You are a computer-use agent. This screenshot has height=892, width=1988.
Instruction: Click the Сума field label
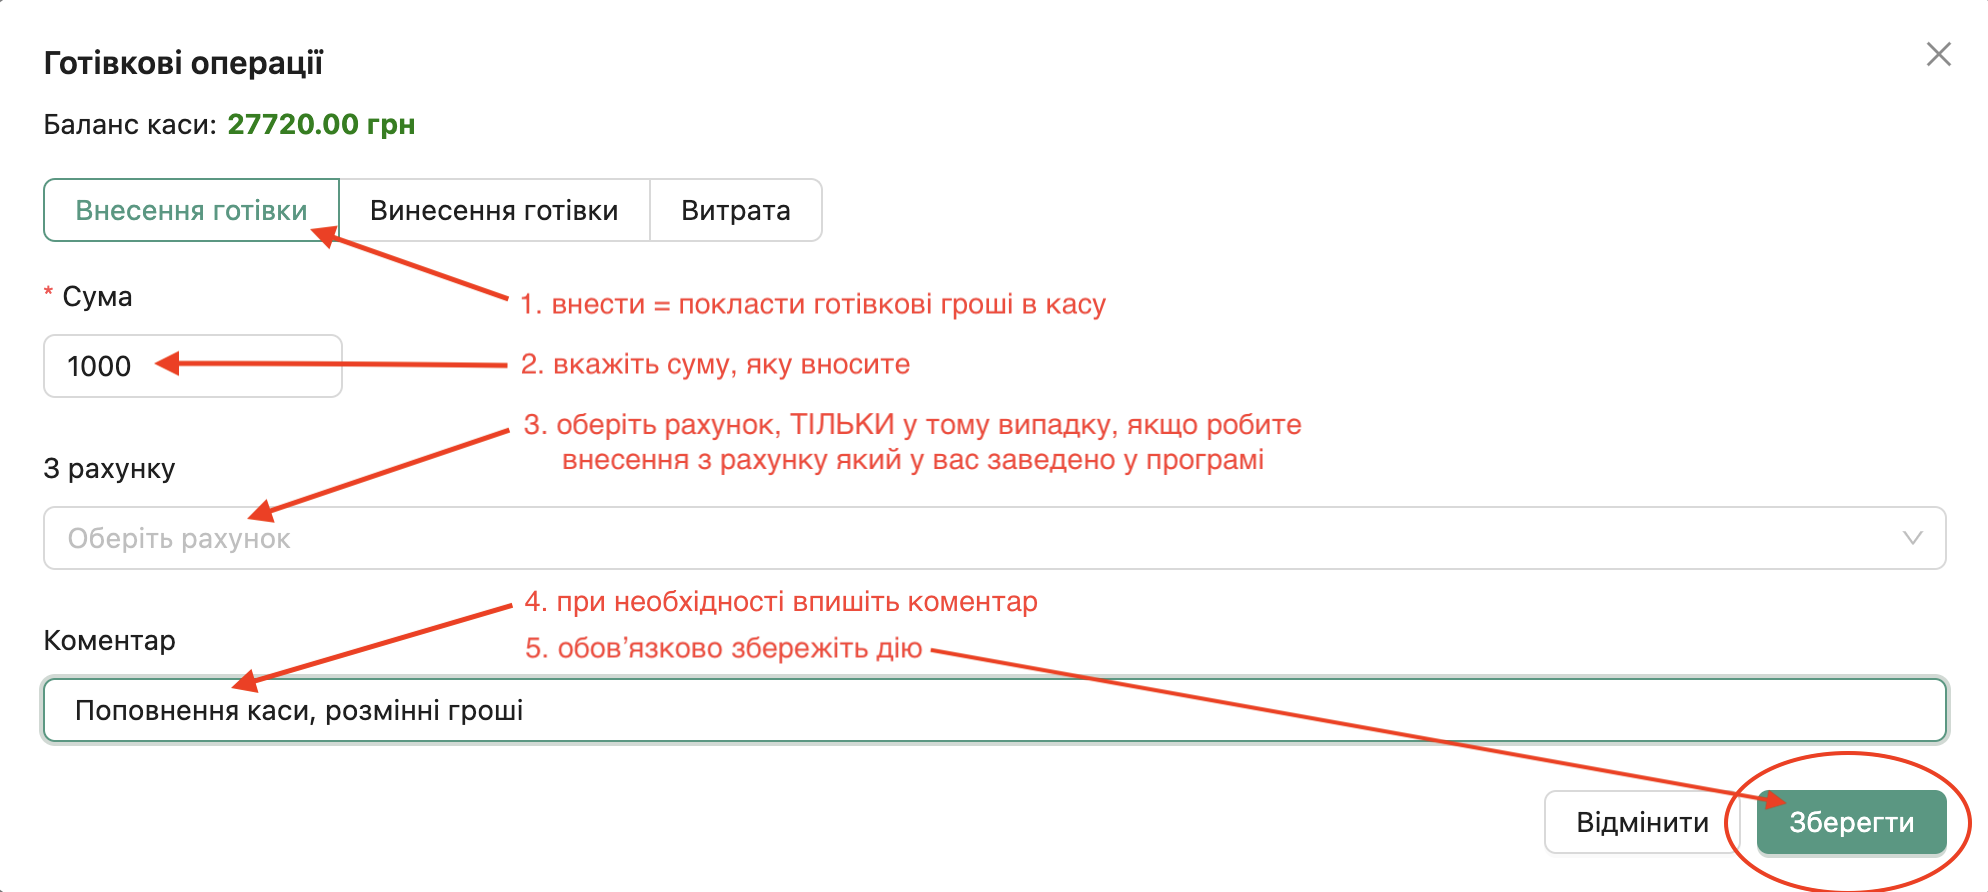(x=97, y=297)
